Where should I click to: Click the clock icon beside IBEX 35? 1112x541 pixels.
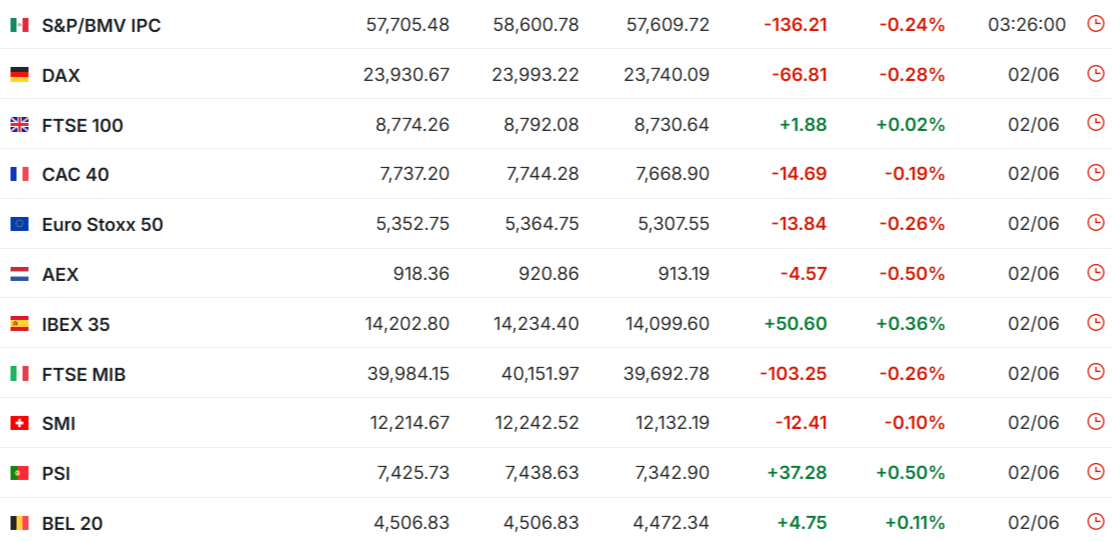1096,322
